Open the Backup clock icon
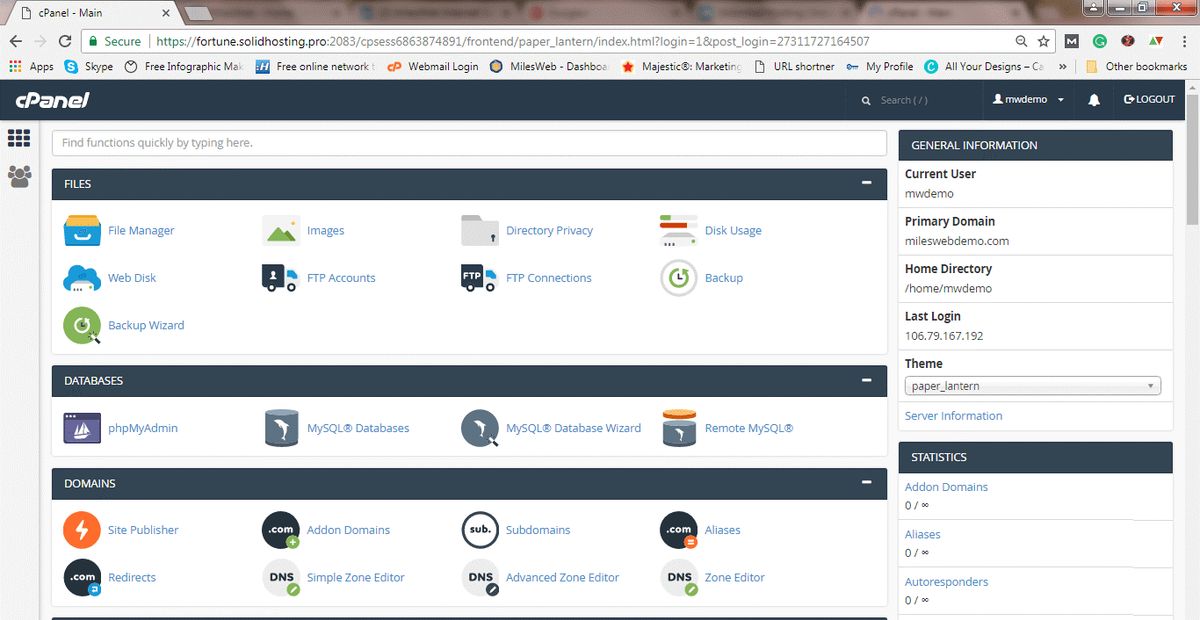Viewport: 1200px width, 620px height. (x=679, y=278)
